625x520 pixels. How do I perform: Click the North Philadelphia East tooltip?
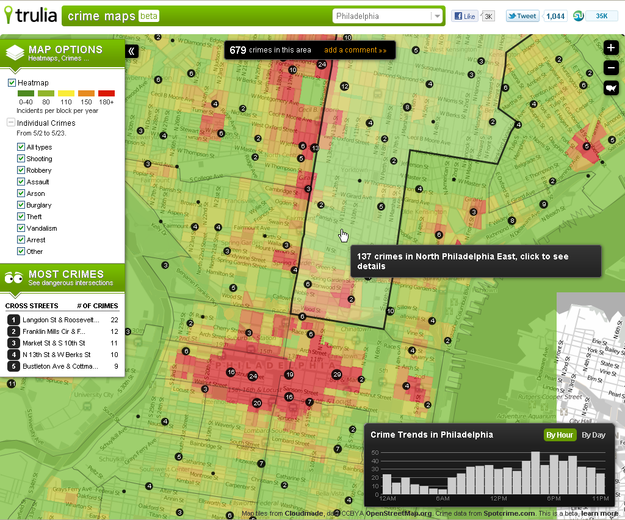(x=476, y=261)
